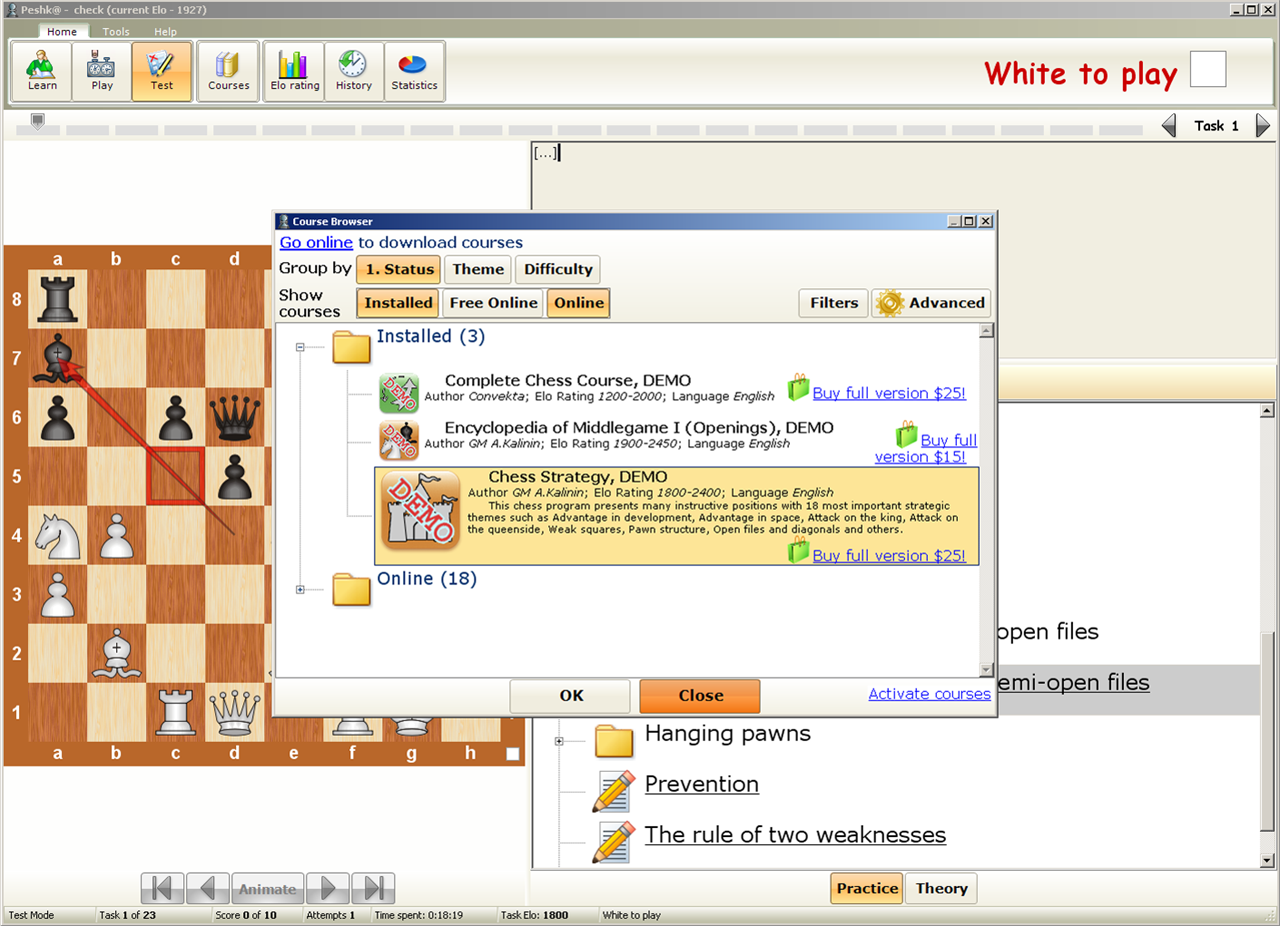Click the main theme list scrollbar
This screenshot has height=926, width=1280.
(1268, 635)
